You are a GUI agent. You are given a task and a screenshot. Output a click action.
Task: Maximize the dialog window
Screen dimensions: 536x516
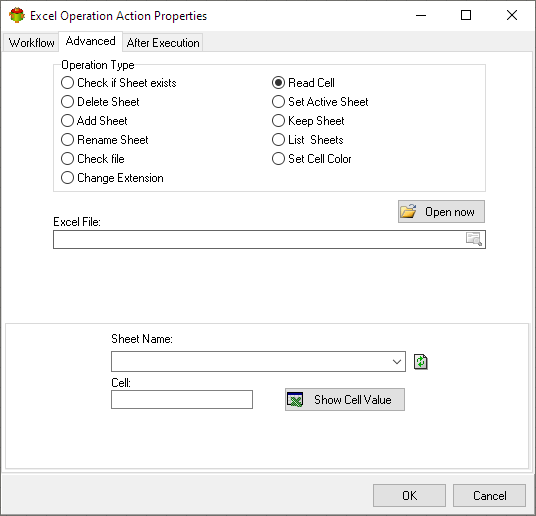[466, 15]
